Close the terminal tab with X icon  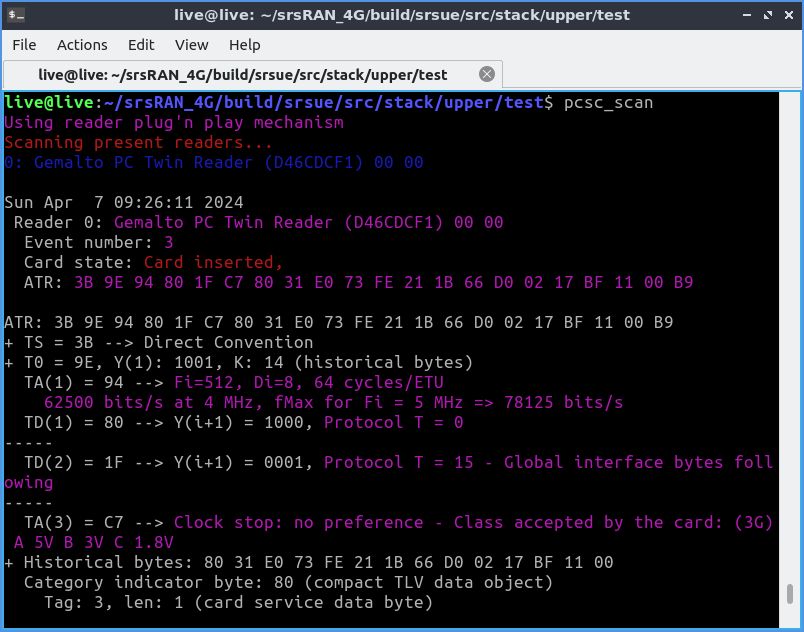tap(487, 74)
